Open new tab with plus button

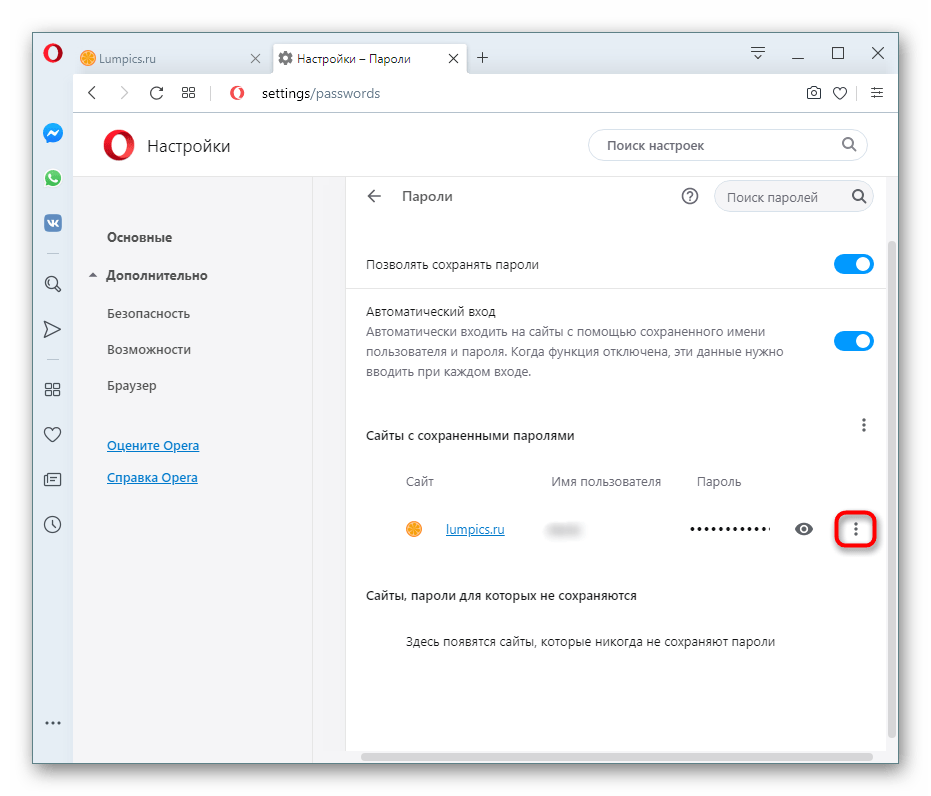(483, 58)
